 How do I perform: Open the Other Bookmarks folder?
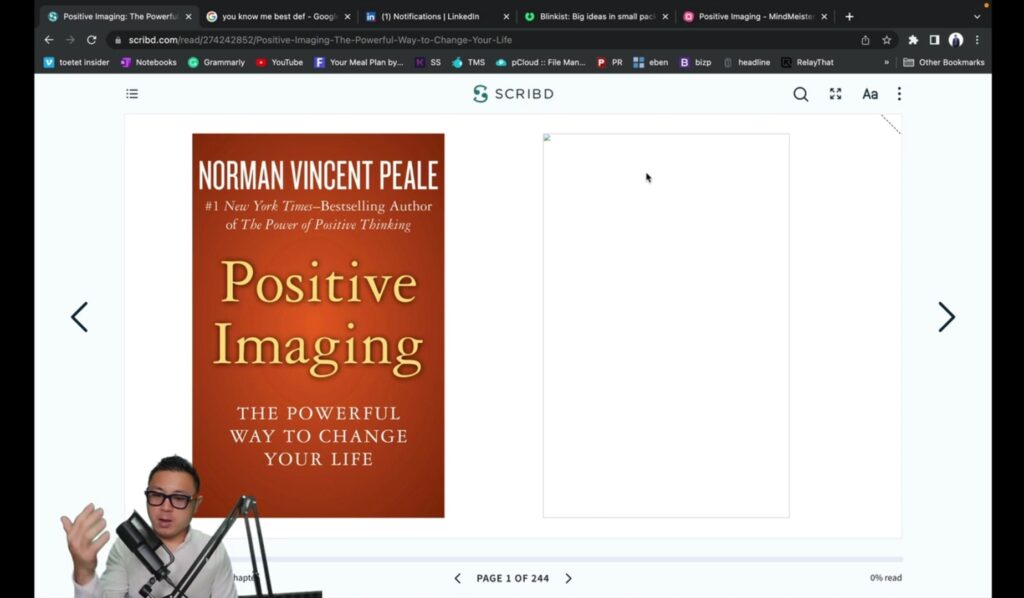point(944,63)
